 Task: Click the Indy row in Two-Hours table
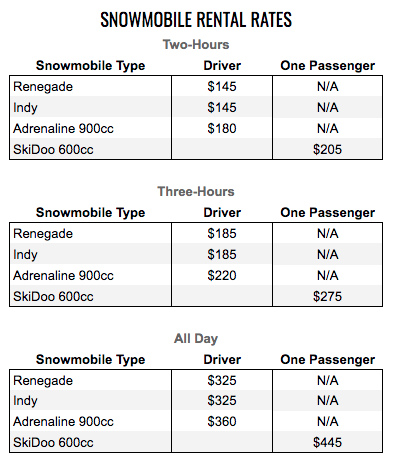196,107
